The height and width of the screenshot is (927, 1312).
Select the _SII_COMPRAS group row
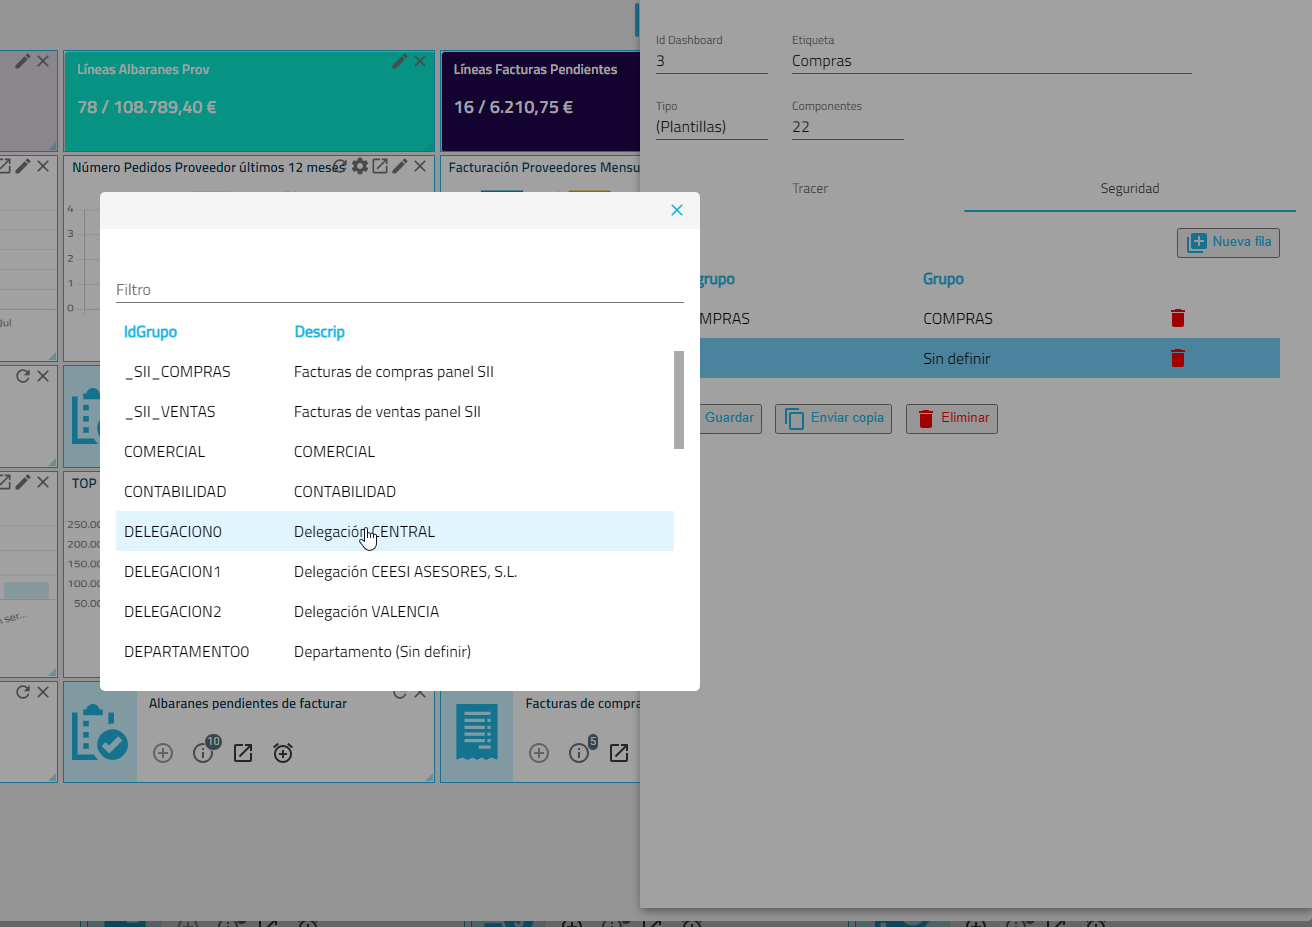[x=395, y=371]
